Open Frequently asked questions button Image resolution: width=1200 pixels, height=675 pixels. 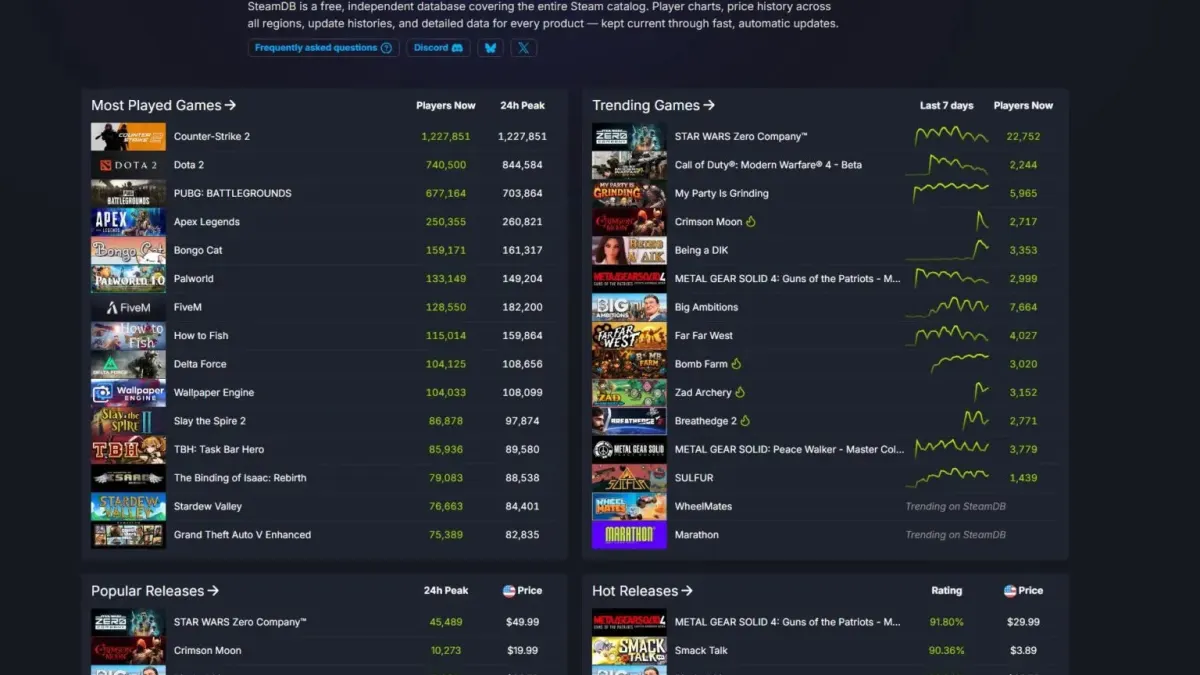click(323, 48)
